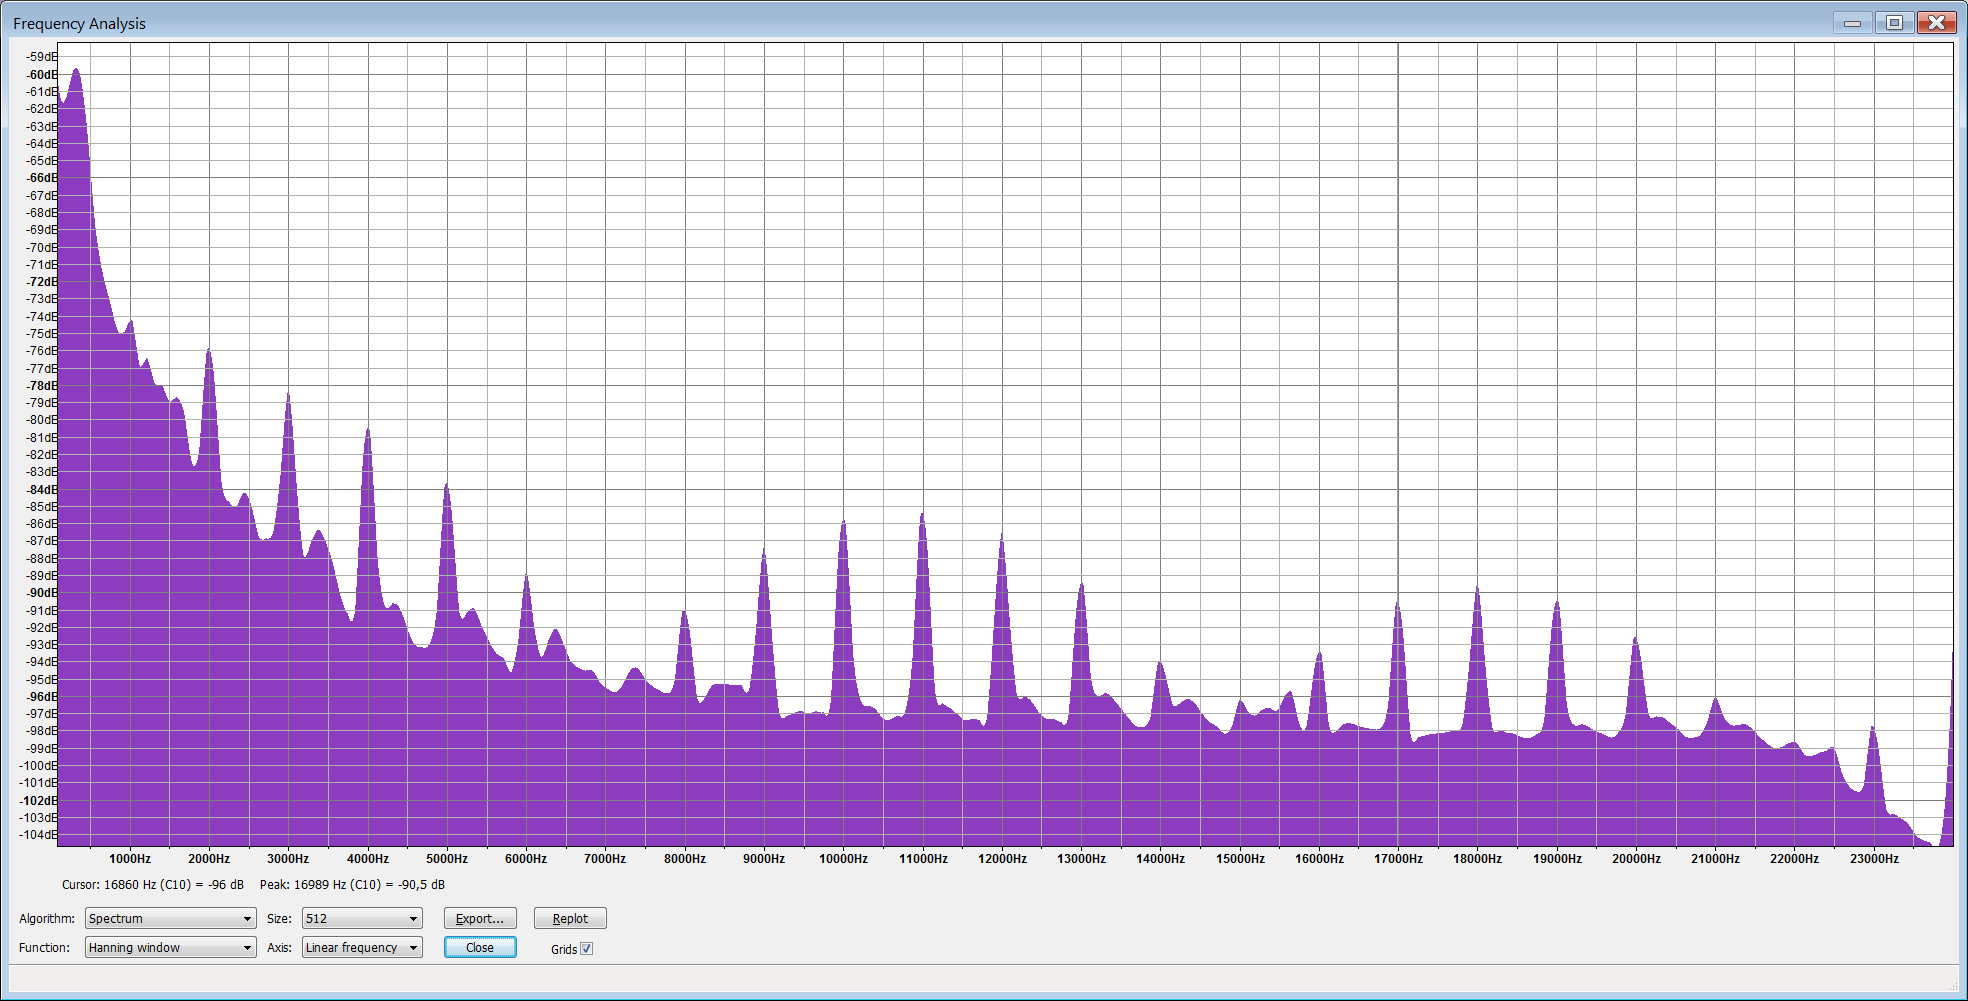Click the 20000Hz axis label
Image resolution: width=1968 pixels, height=1001 pixels.
(1636, 858)
